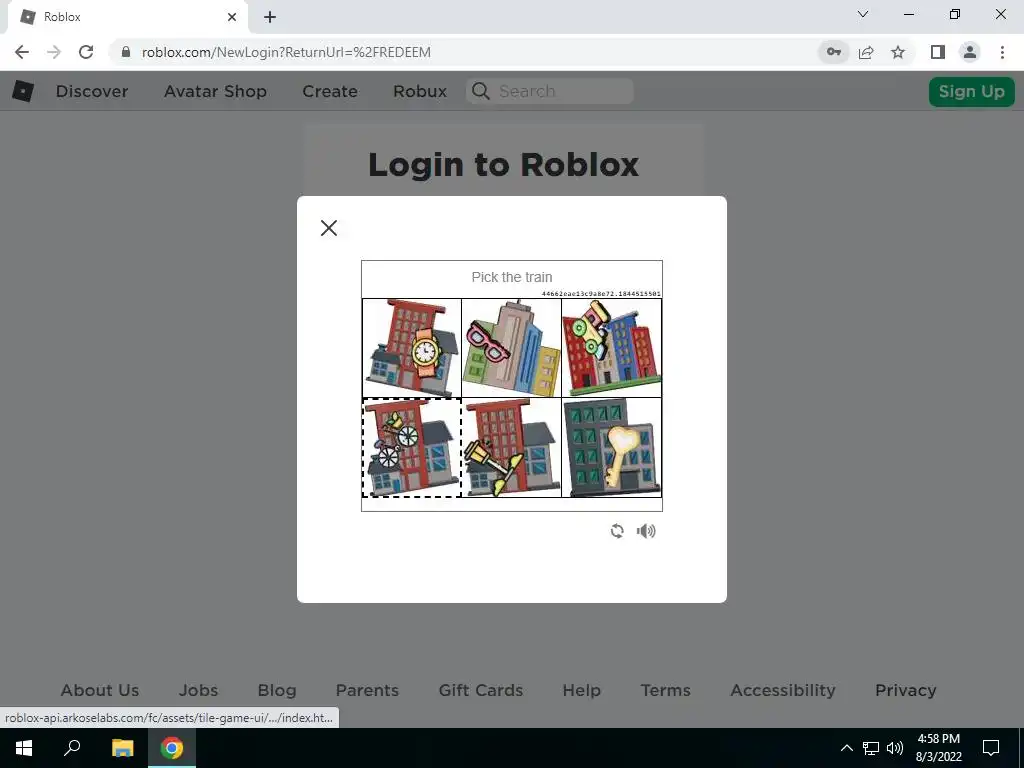Image resolution: width=1024 pixels, height=768 pixels.
Task: Close the Roblox browser tab
Action: point(232,17)
